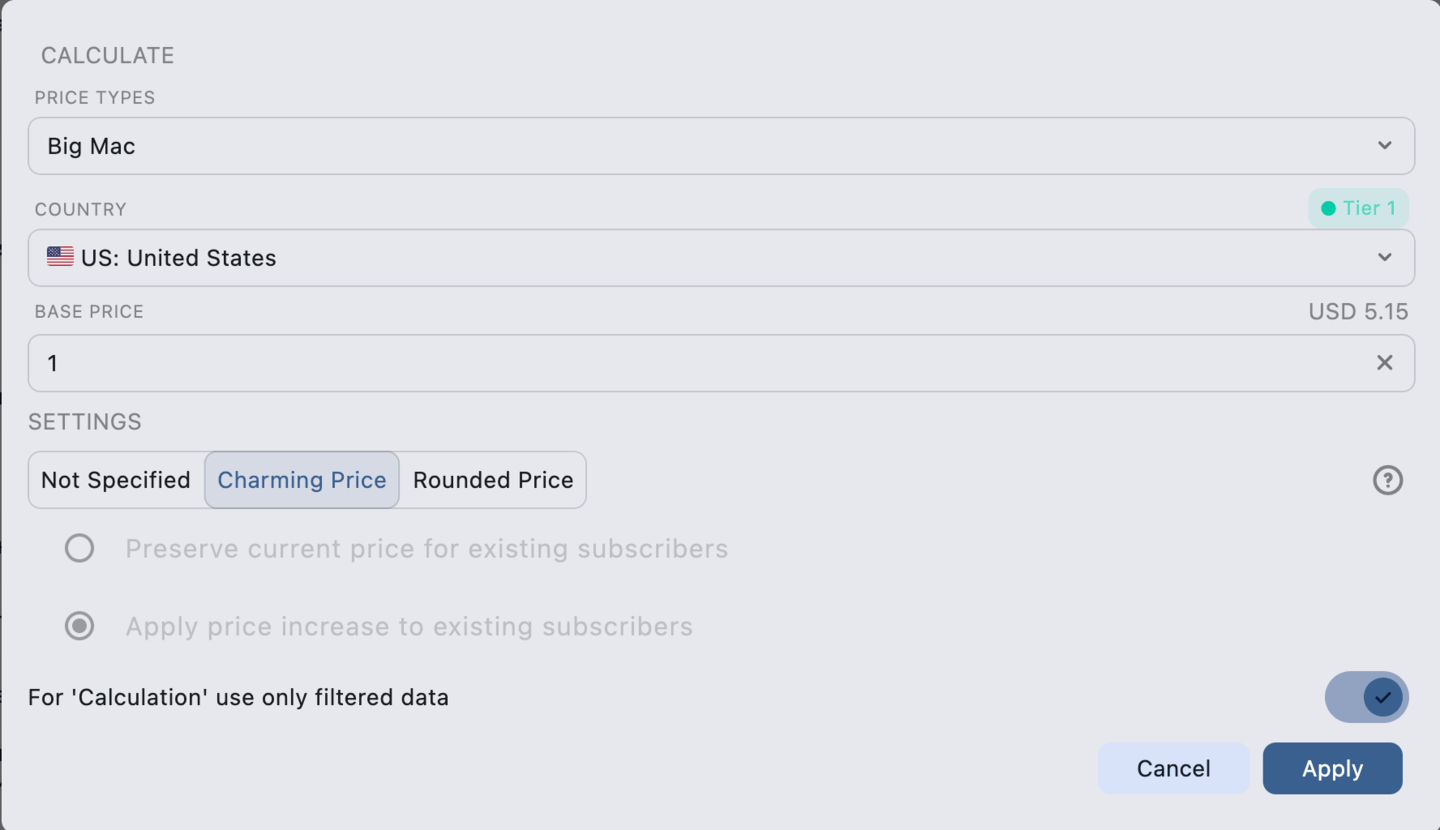The image size is (1440, 830).
Task: Open the Big Mac price types dropdown
Action: 720,145
